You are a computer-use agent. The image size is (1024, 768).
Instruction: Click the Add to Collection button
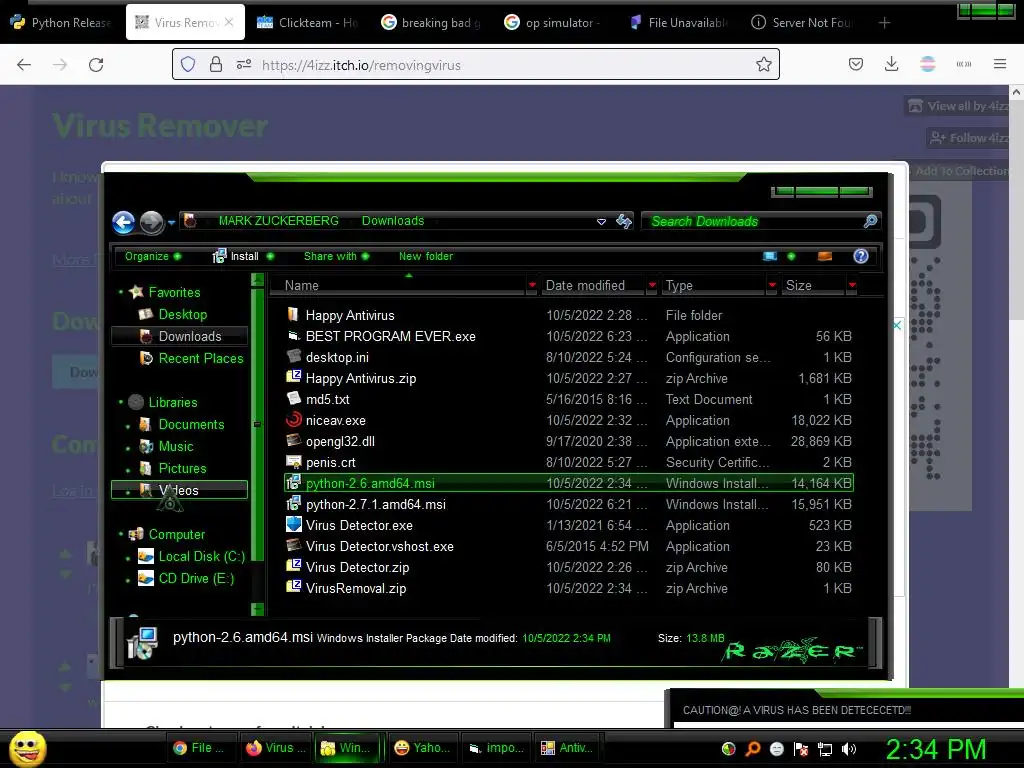tap(961, 170)
